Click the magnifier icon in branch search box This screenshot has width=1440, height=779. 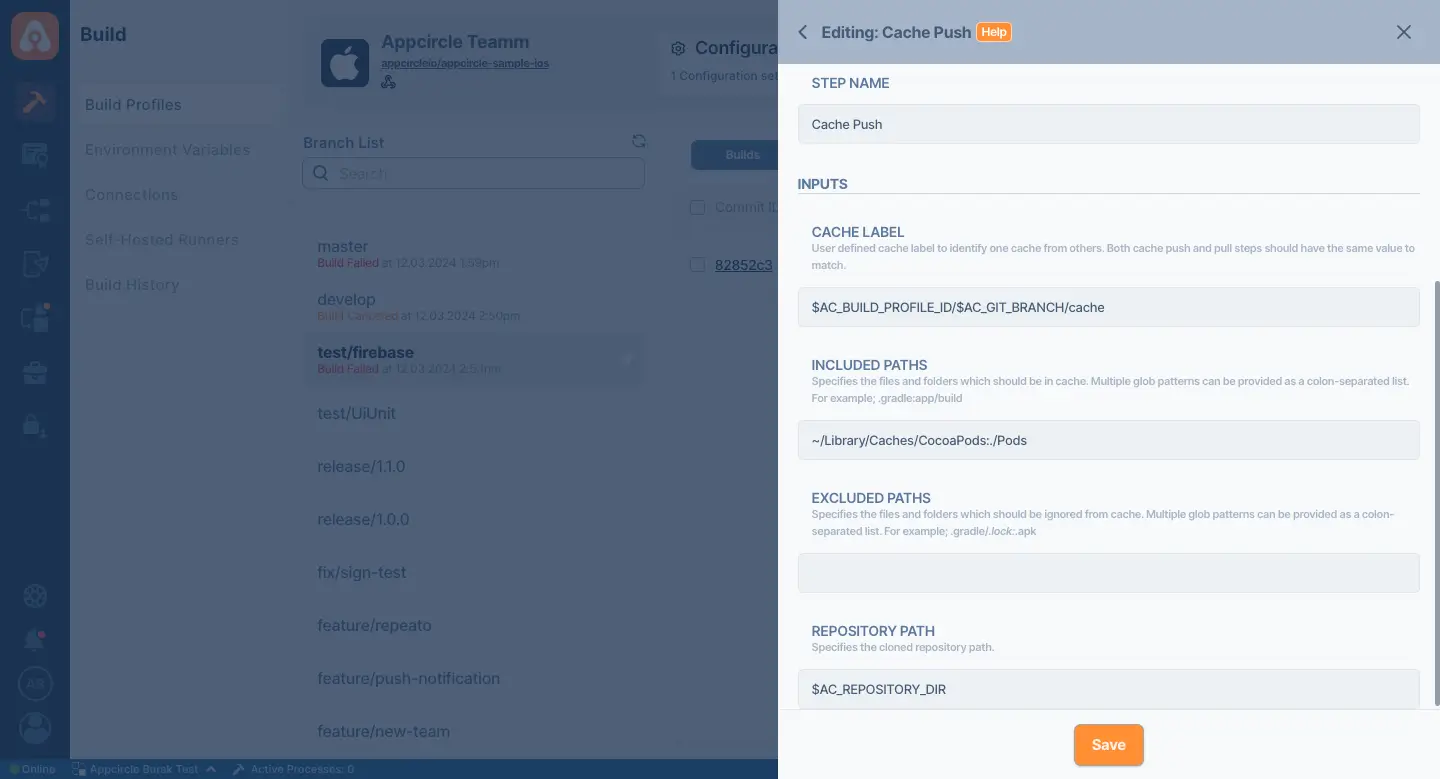(x=320, y=173)
